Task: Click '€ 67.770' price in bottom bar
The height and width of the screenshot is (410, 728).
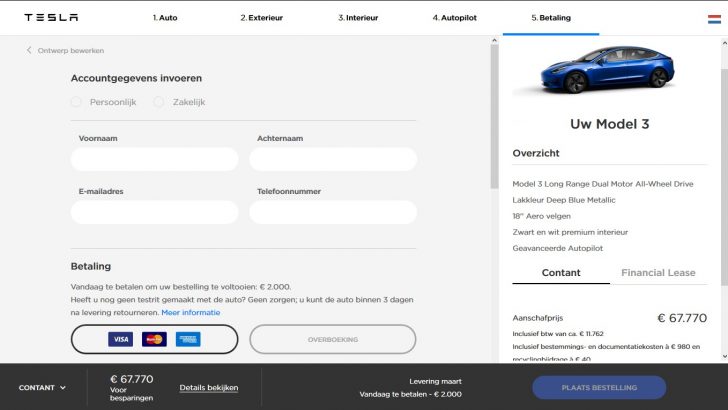Action: pyautogui.click(x=131, y=379)
